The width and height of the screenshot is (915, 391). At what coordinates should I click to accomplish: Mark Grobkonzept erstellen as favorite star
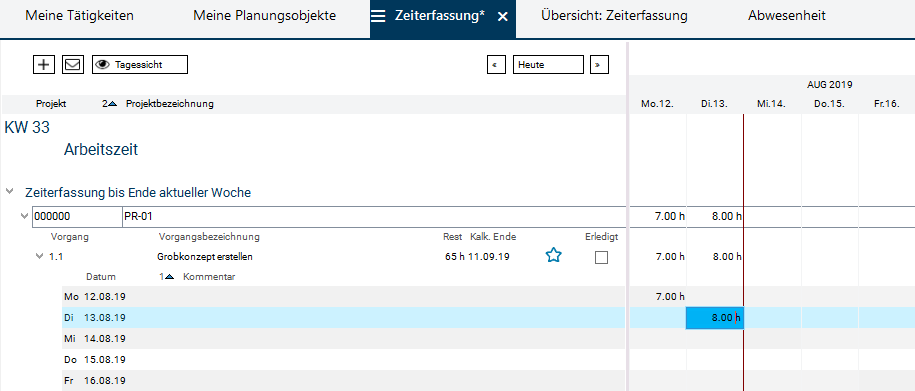click(553, 255)
